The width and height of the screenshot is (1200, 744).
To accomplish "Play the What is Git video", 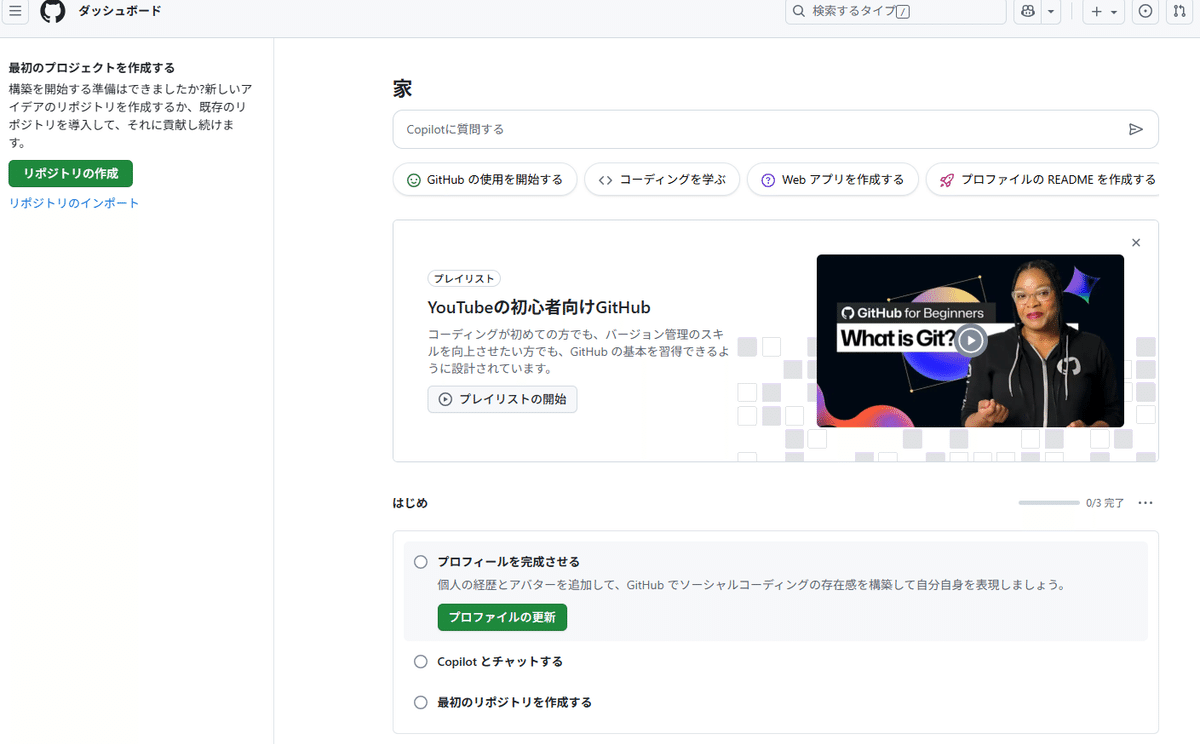I will pos(970,340).
